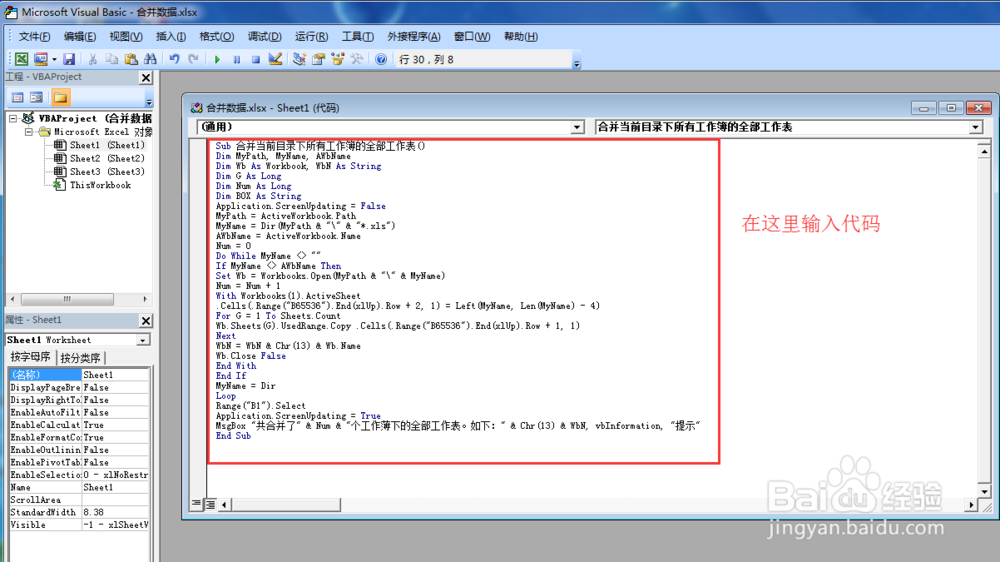Viewport: 1000px width, 562px height.
Task: Open the Toolbox toolbar icon
Action: pyautogui.click(x=357, y=59)
